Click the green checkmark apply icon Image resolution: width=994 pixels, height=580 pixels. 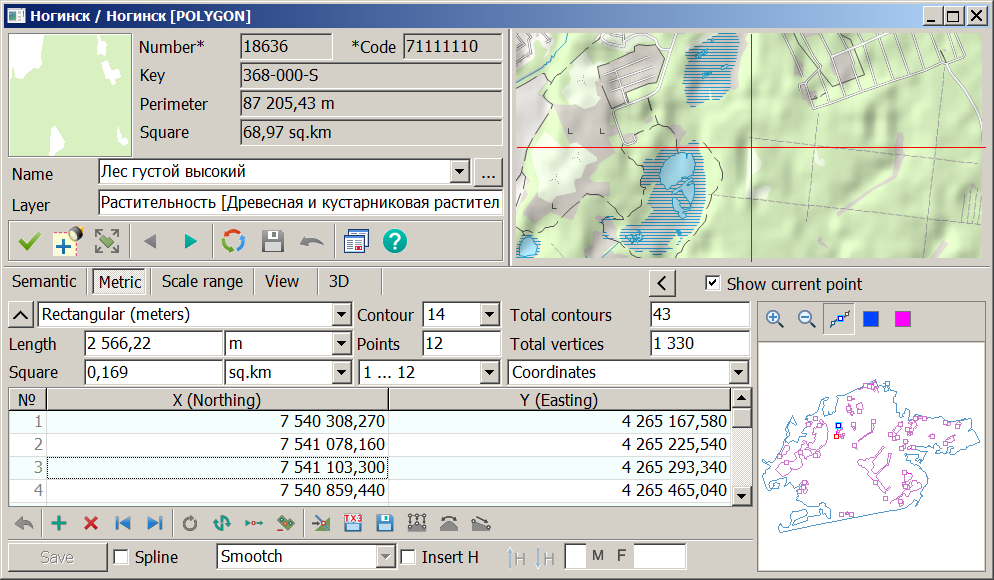(x=29, y=241)
